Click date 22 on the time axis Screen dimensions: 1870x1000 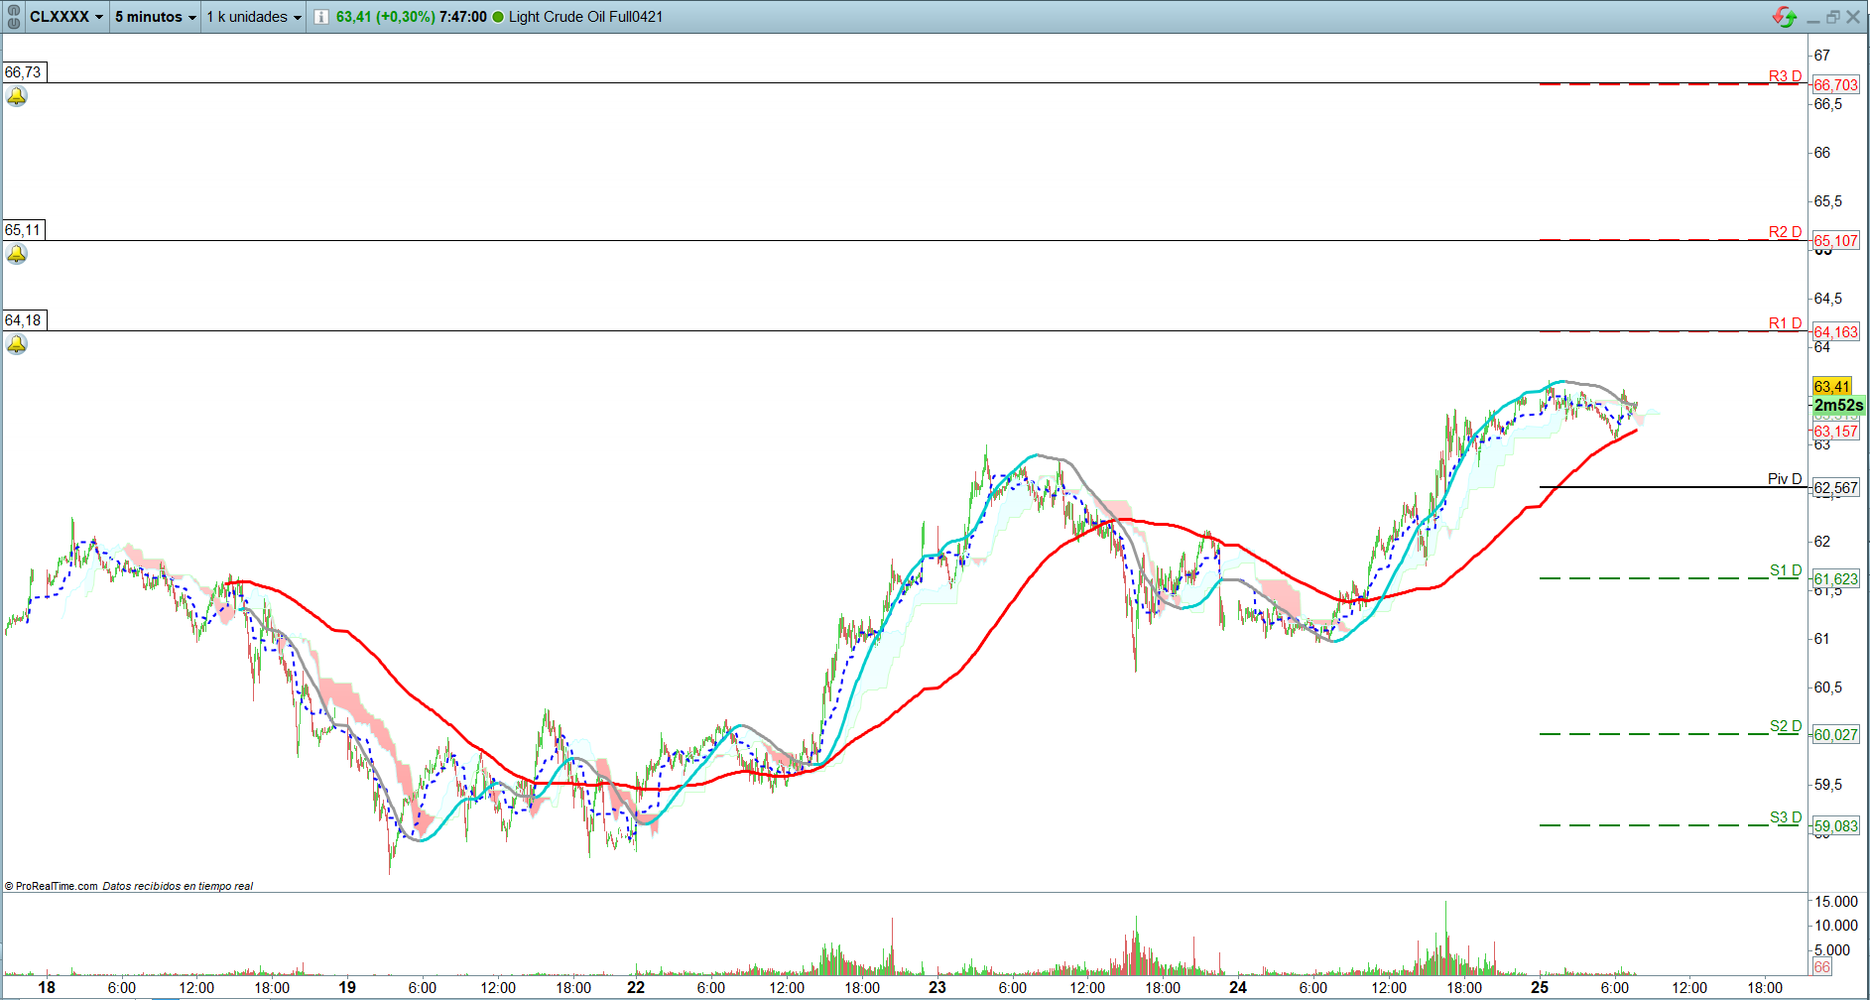[636, 987]
